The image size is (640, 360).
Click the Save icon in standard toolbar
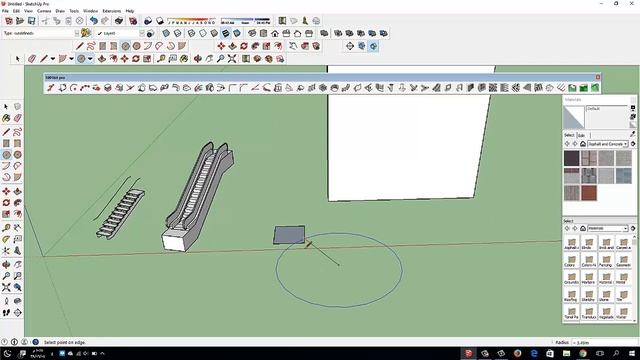31,21
